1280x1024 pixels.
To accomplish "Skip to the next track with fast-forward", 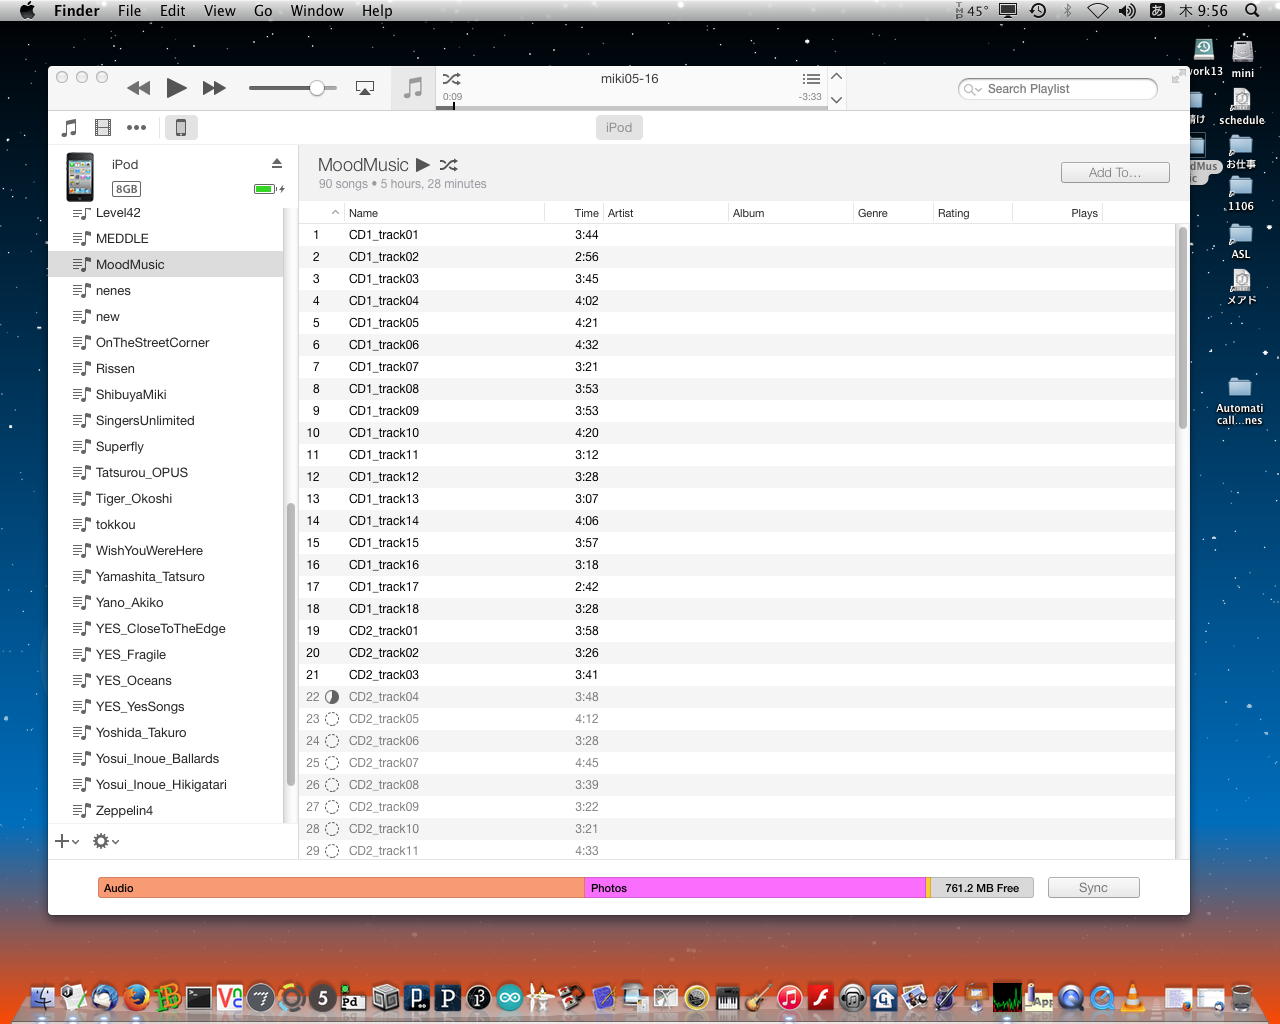I will point(214,88).
